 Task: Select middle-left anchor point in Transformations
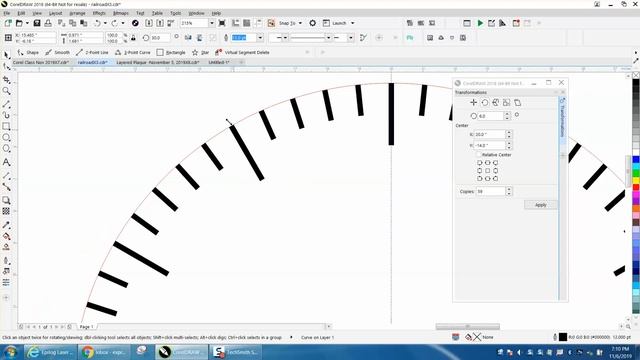[480, 171]
